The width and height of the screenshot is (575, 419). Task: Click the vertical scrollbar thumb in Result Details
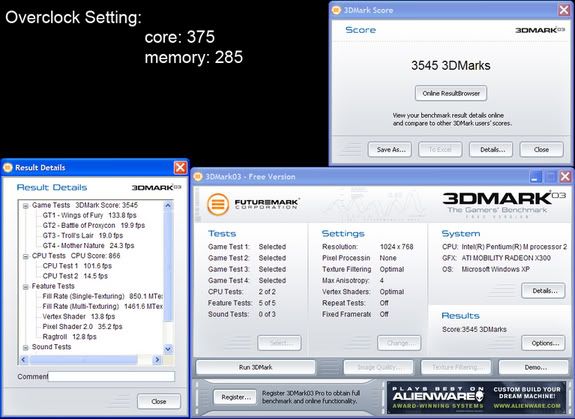pyautogui.click(x=168, y=266)
